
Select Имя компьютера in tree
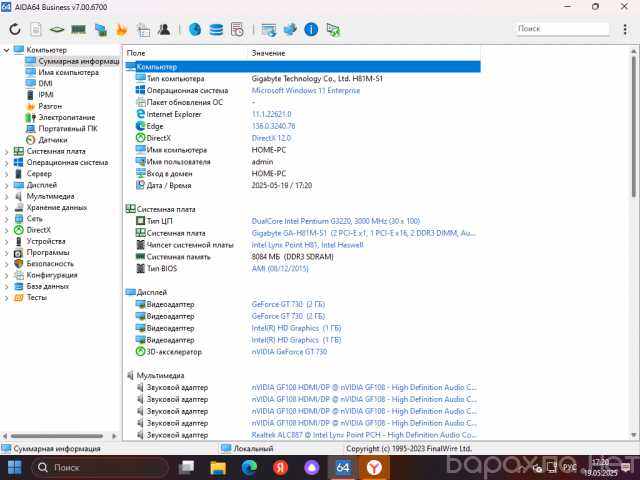68,72
